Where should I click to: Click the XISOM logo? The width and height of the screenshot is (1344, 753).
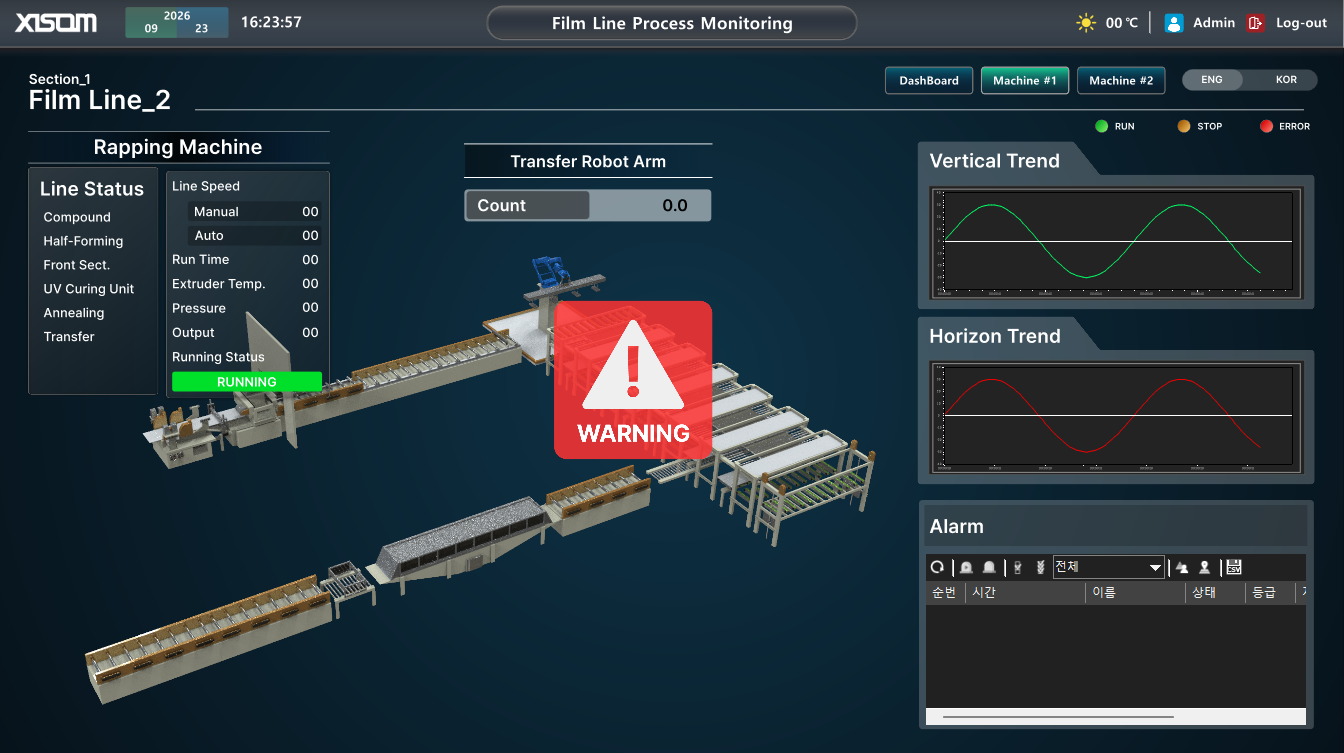[56, 22]
